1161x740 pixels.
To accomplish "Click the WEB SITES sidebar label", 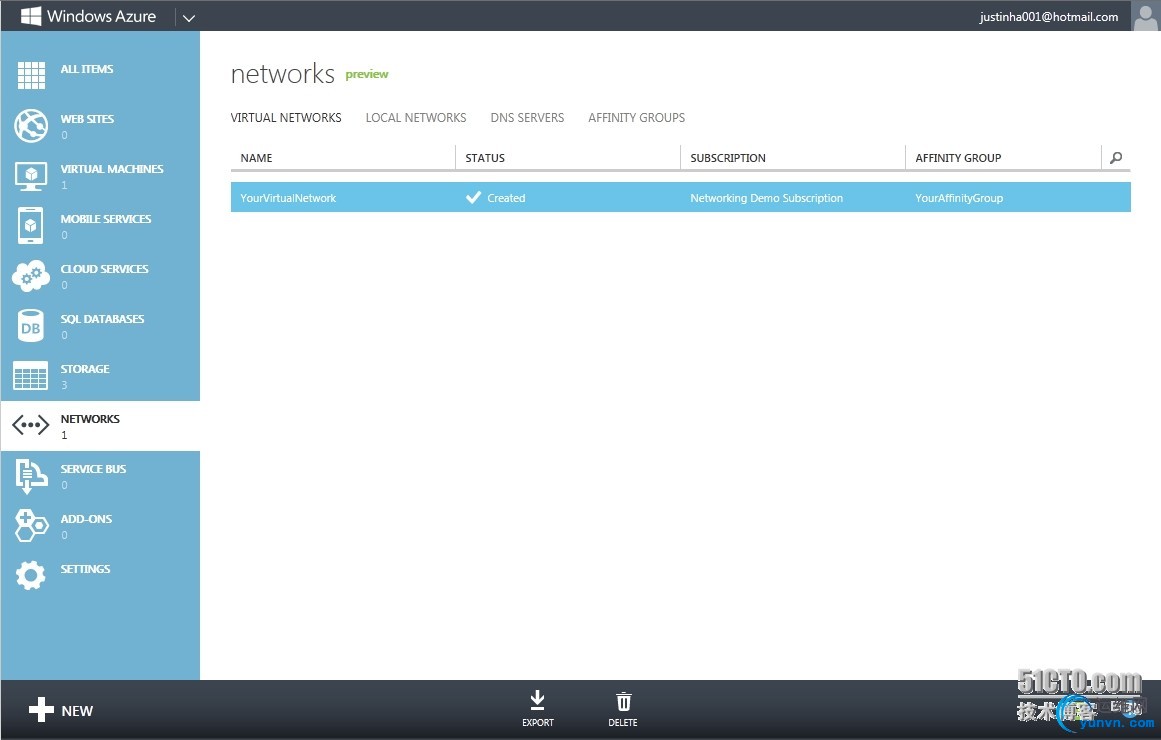I will pos(87,119).
